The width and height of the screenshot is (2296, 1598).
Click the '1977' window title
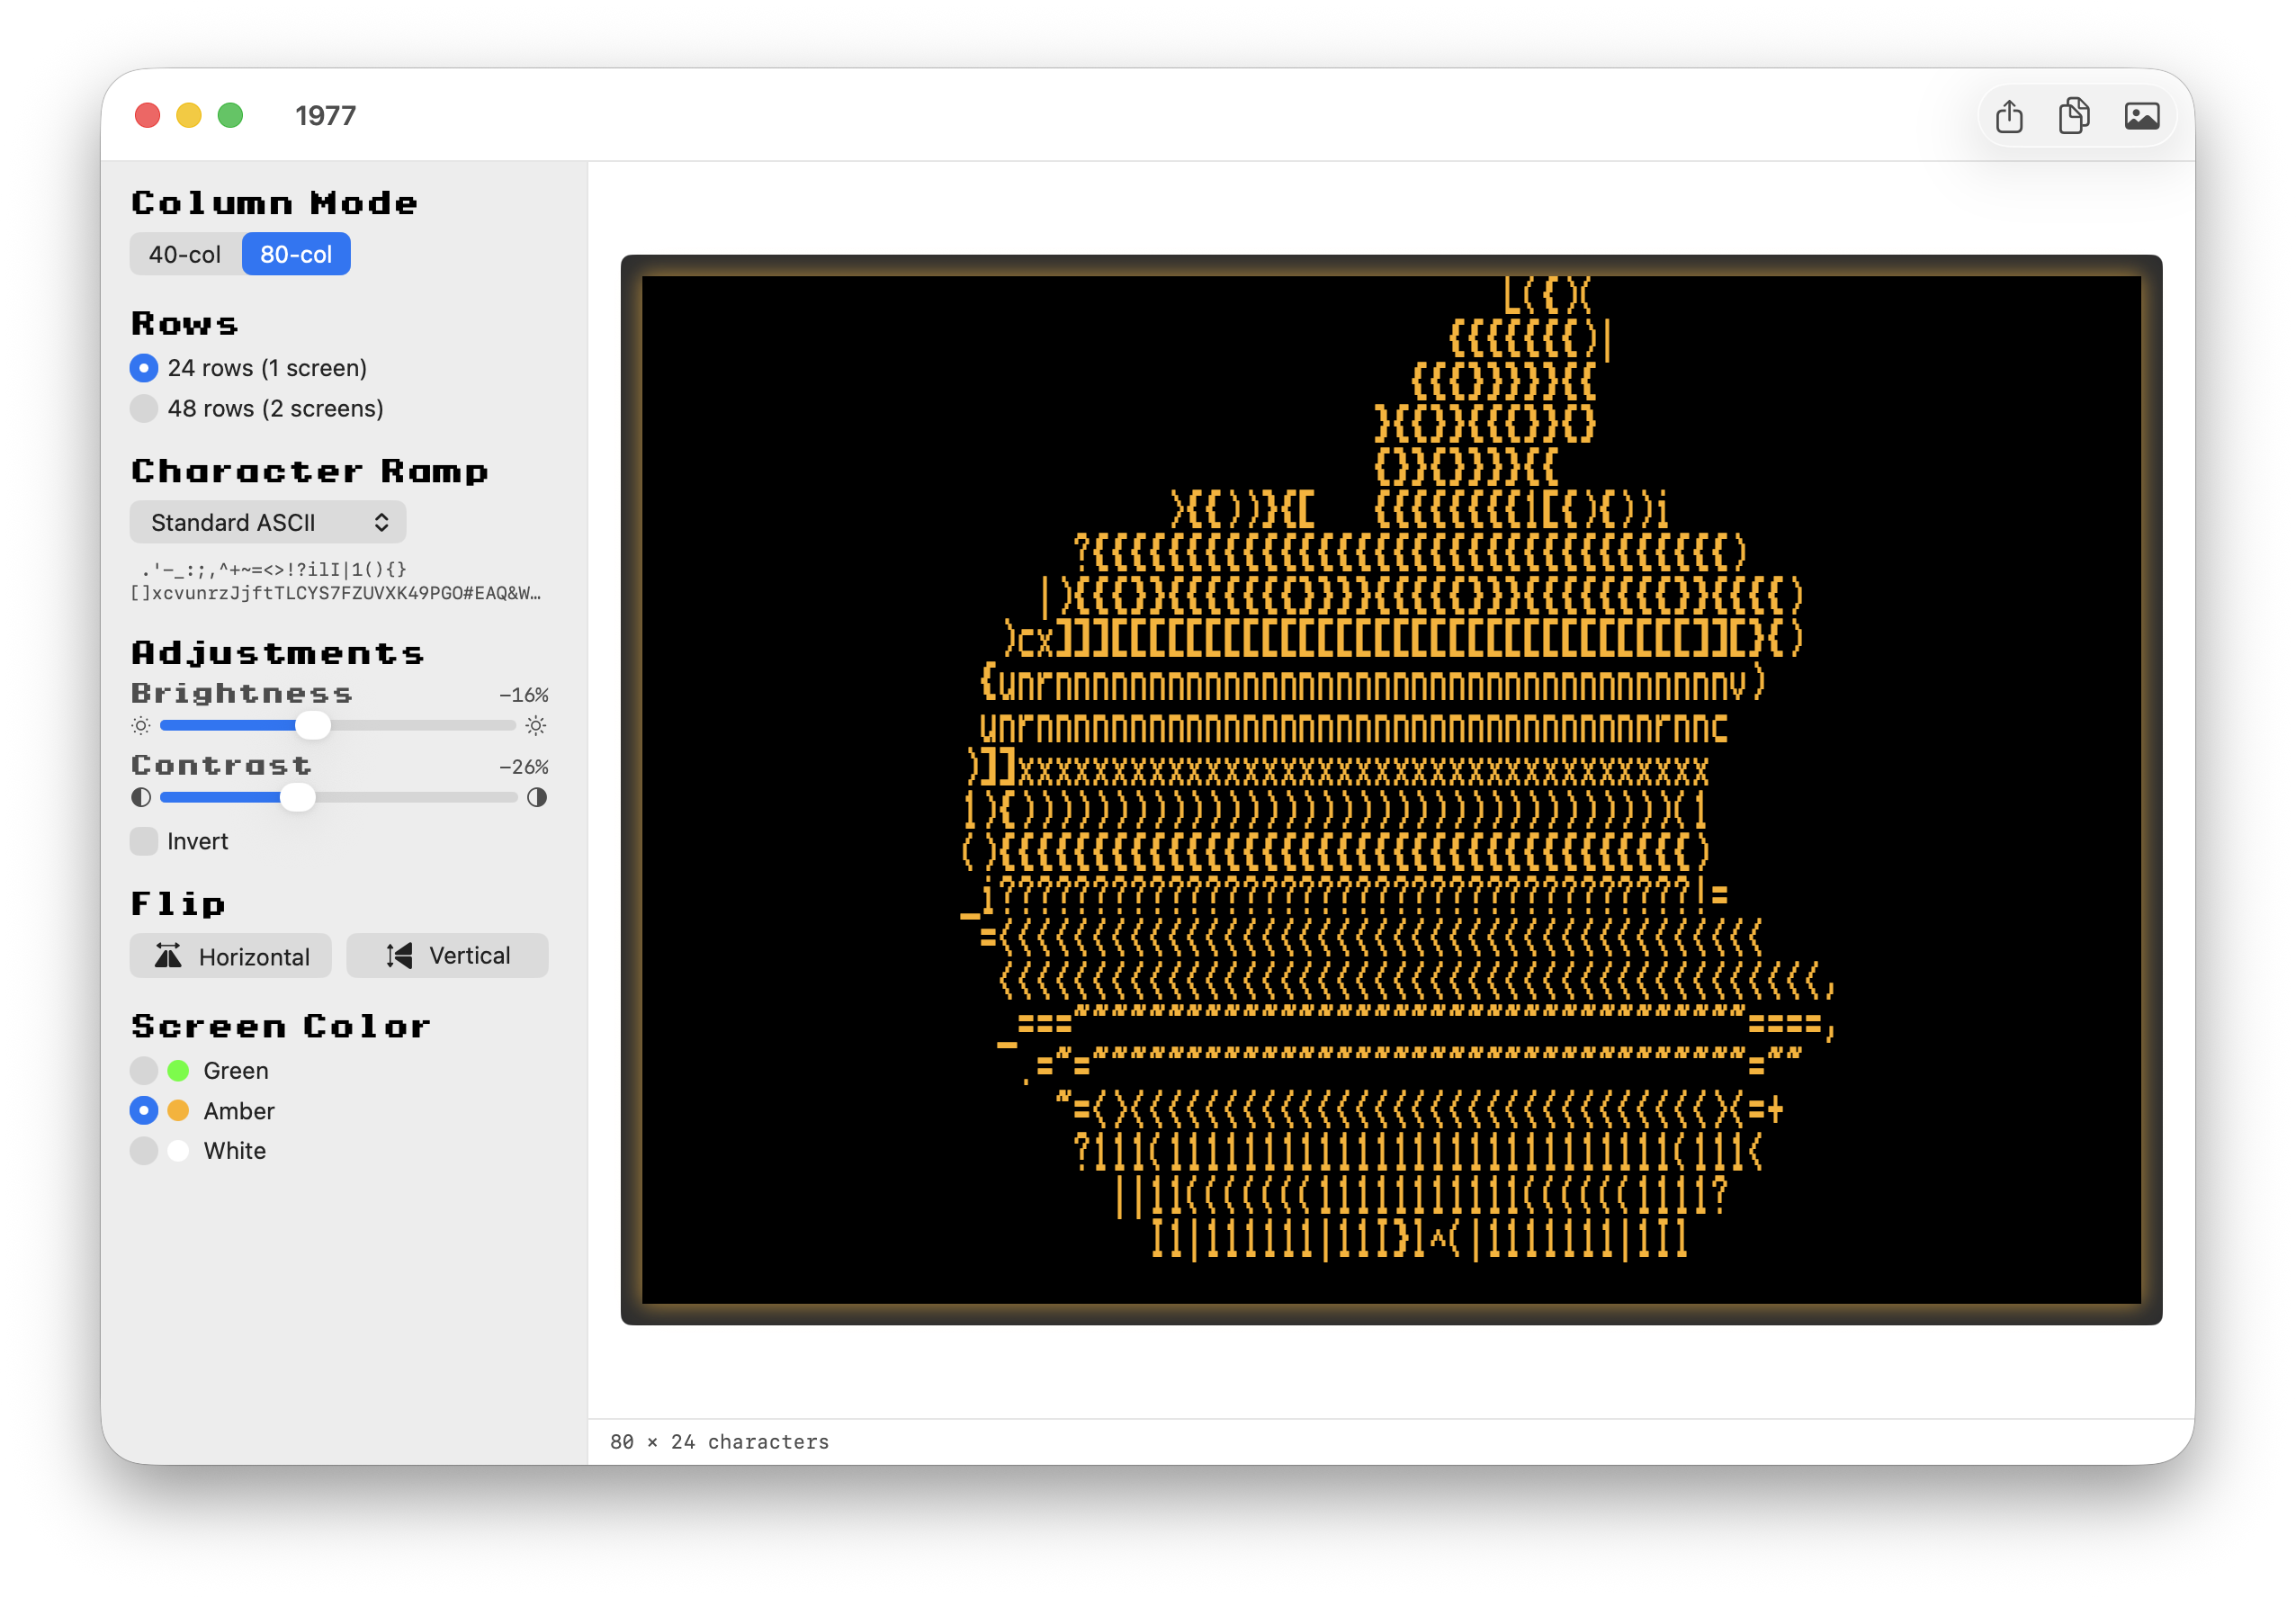coord(325,116)
